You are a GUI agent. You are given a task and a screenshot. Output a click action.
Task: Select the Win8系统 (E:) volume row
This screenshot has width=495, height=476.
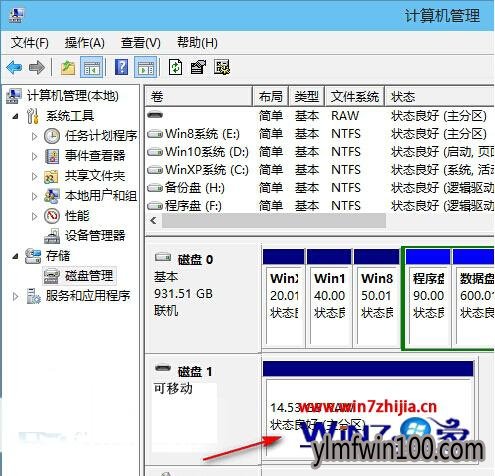pos(319,134)
